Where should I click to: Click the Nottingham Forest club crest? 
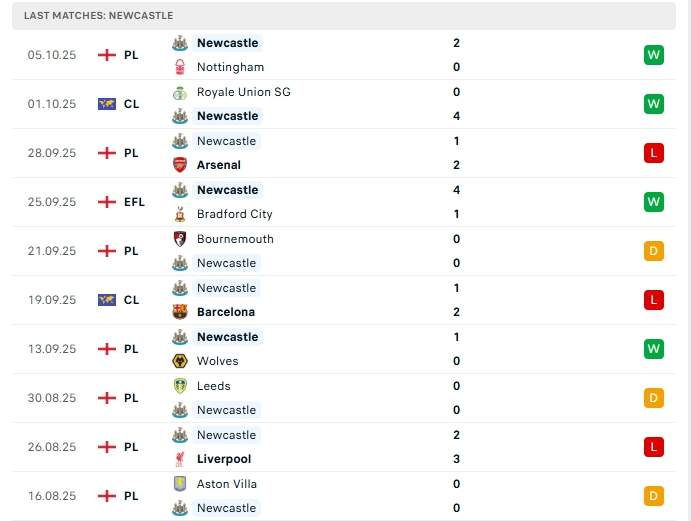click(180, 67)
